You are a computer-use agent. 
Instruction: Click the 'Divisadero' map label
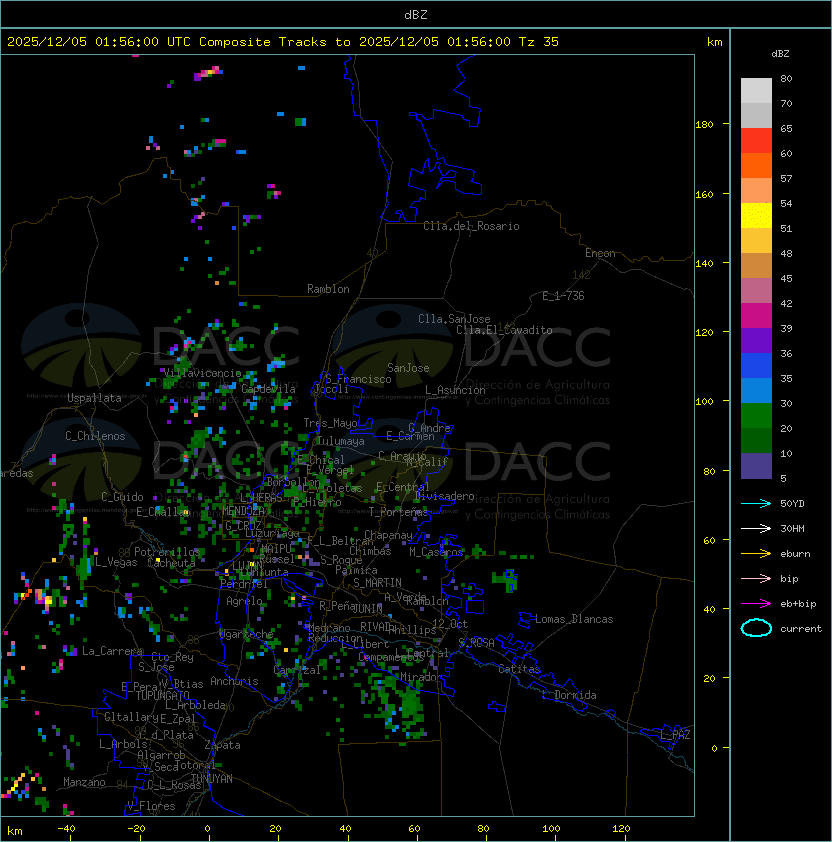(444, 496)
